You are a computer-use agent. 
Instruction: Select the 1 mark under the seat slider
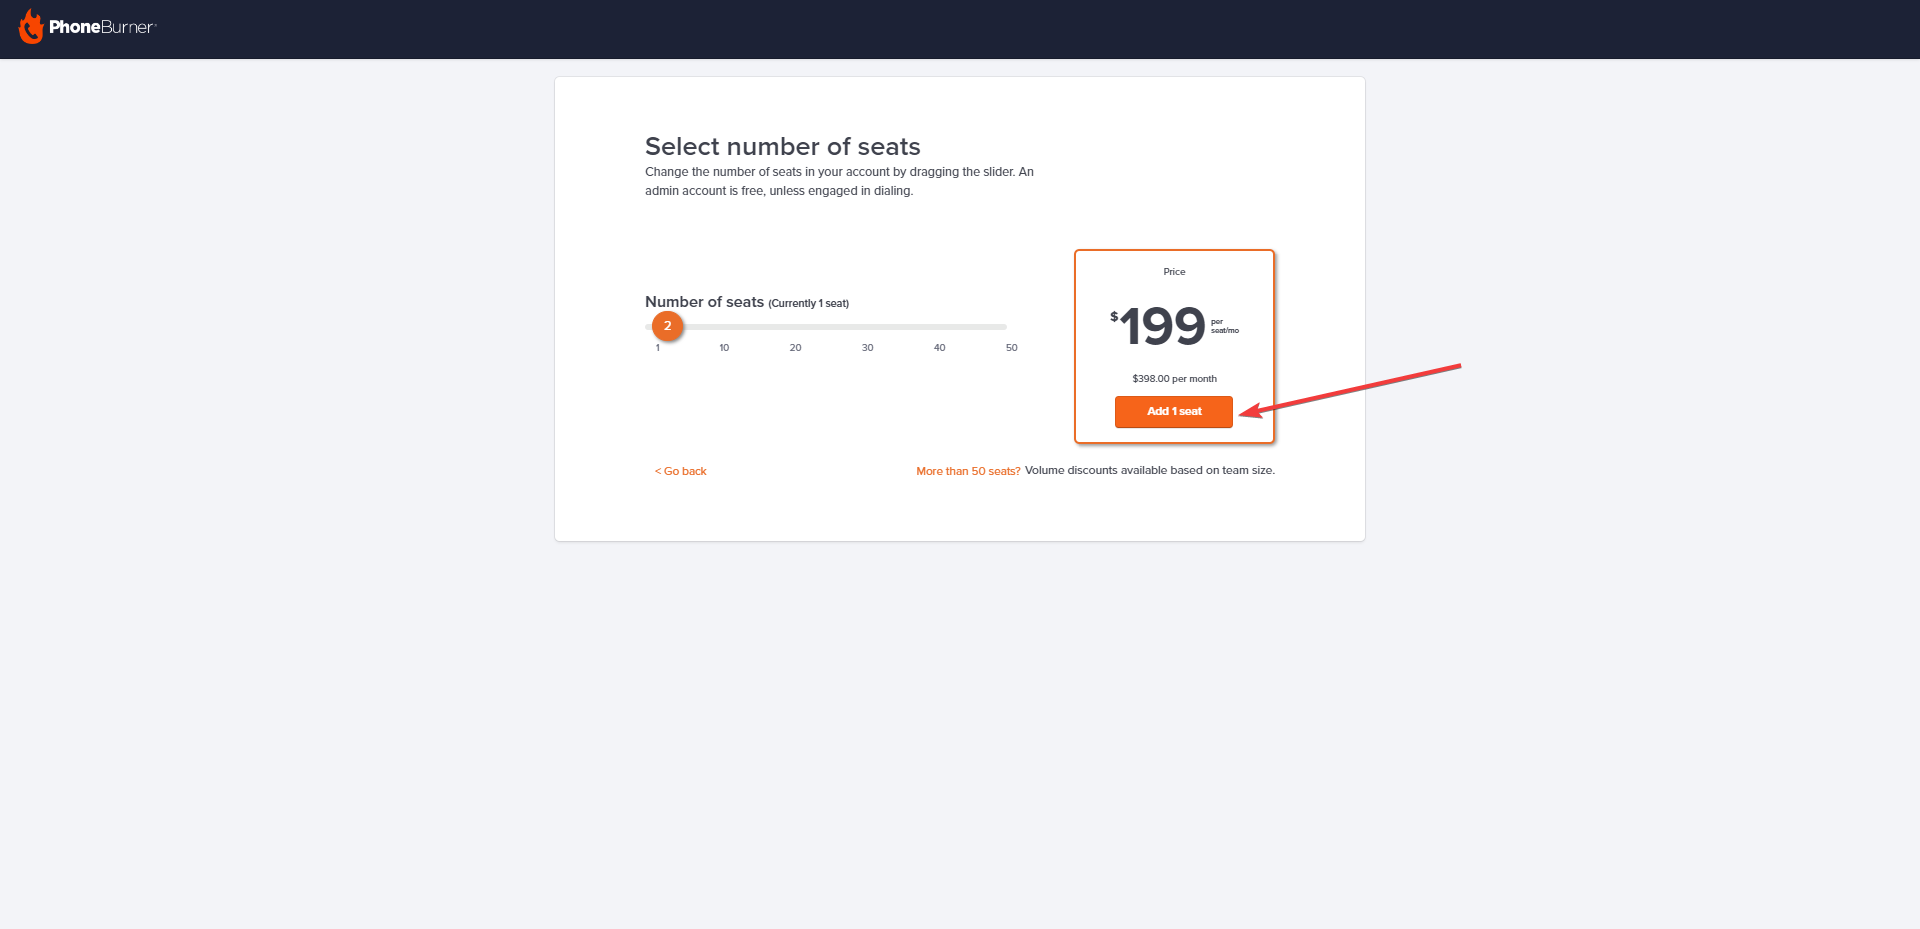[x=657, y=348]
